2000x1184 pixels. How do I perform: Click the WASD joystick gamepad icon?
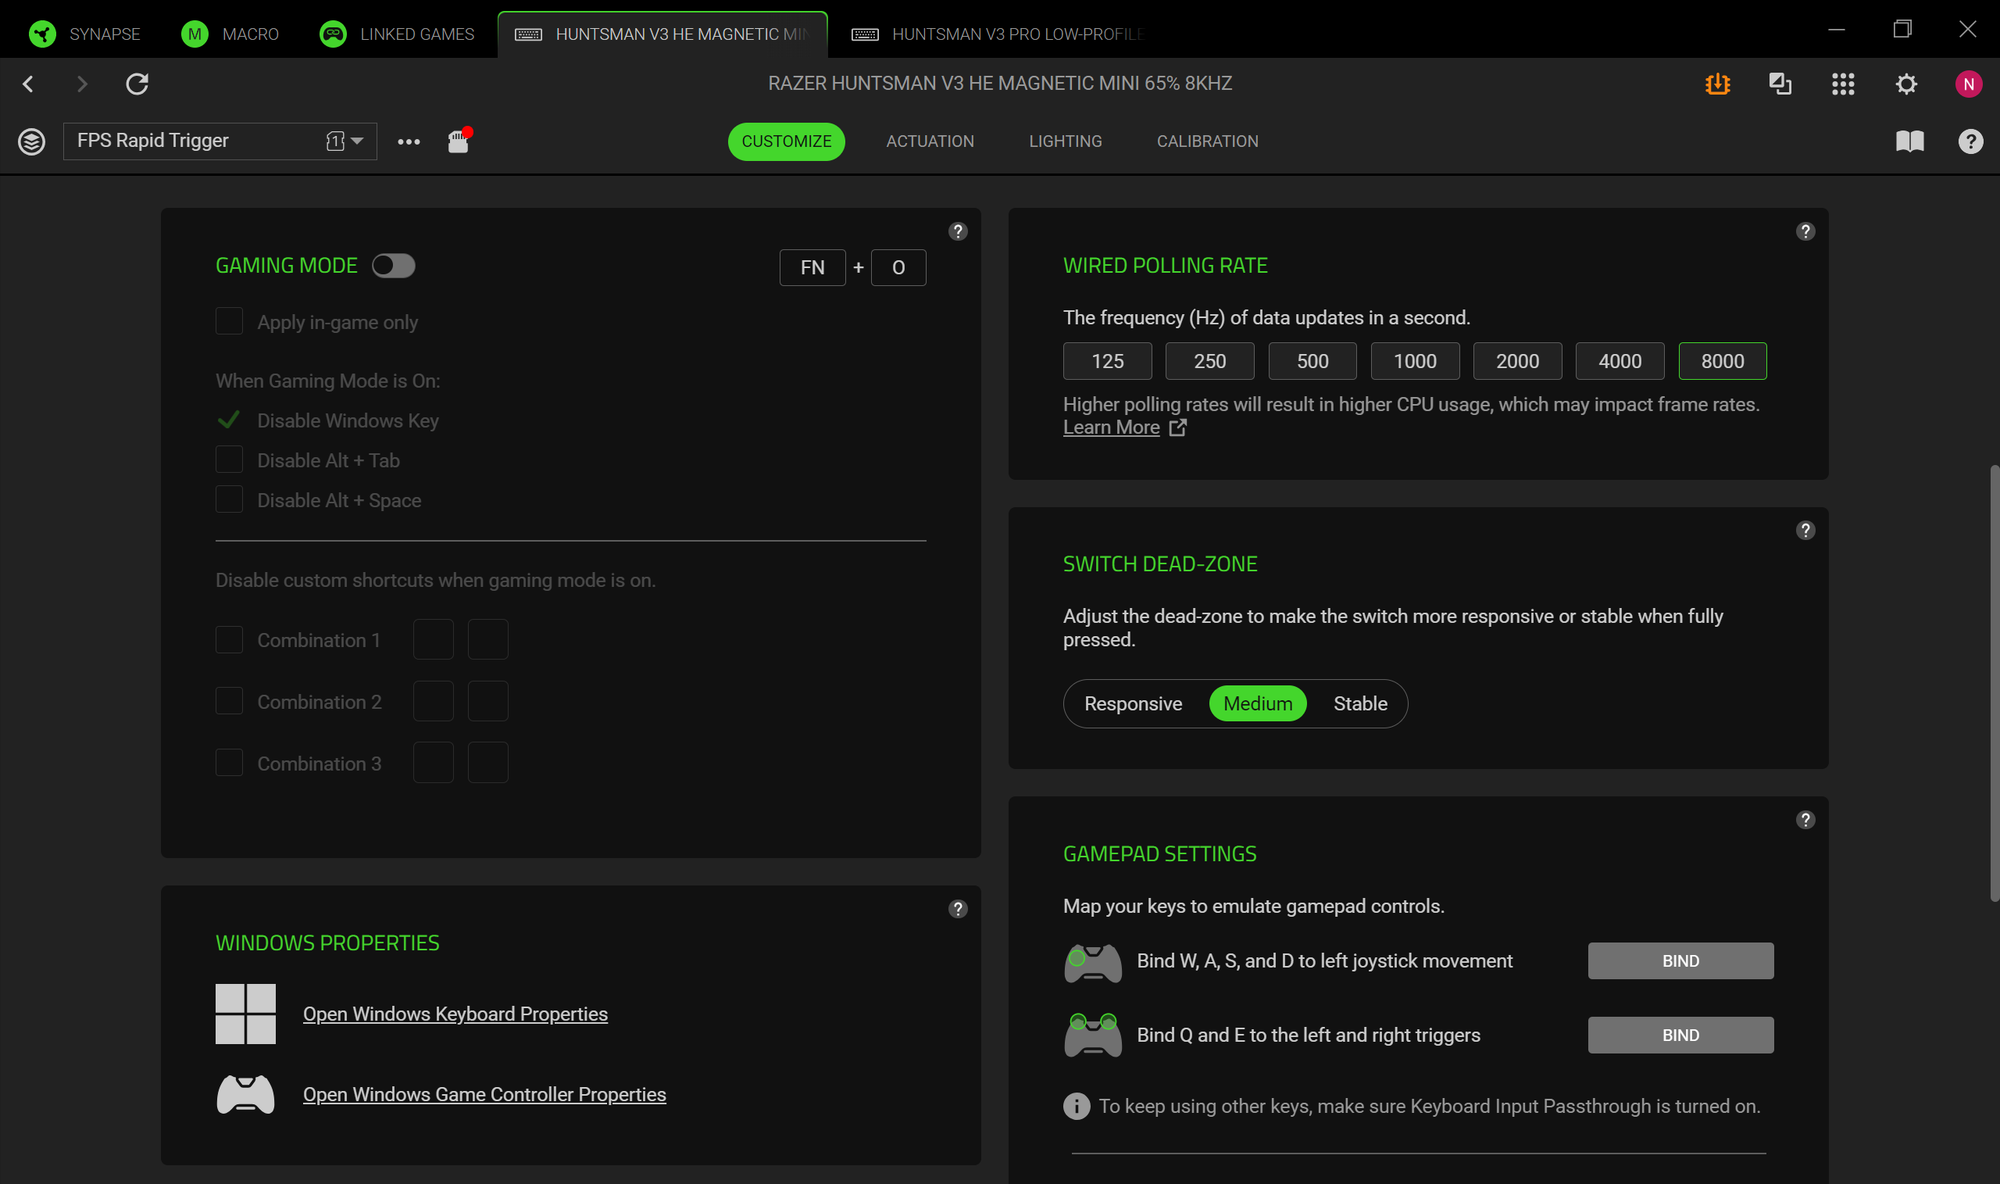tap(1093, 963)
